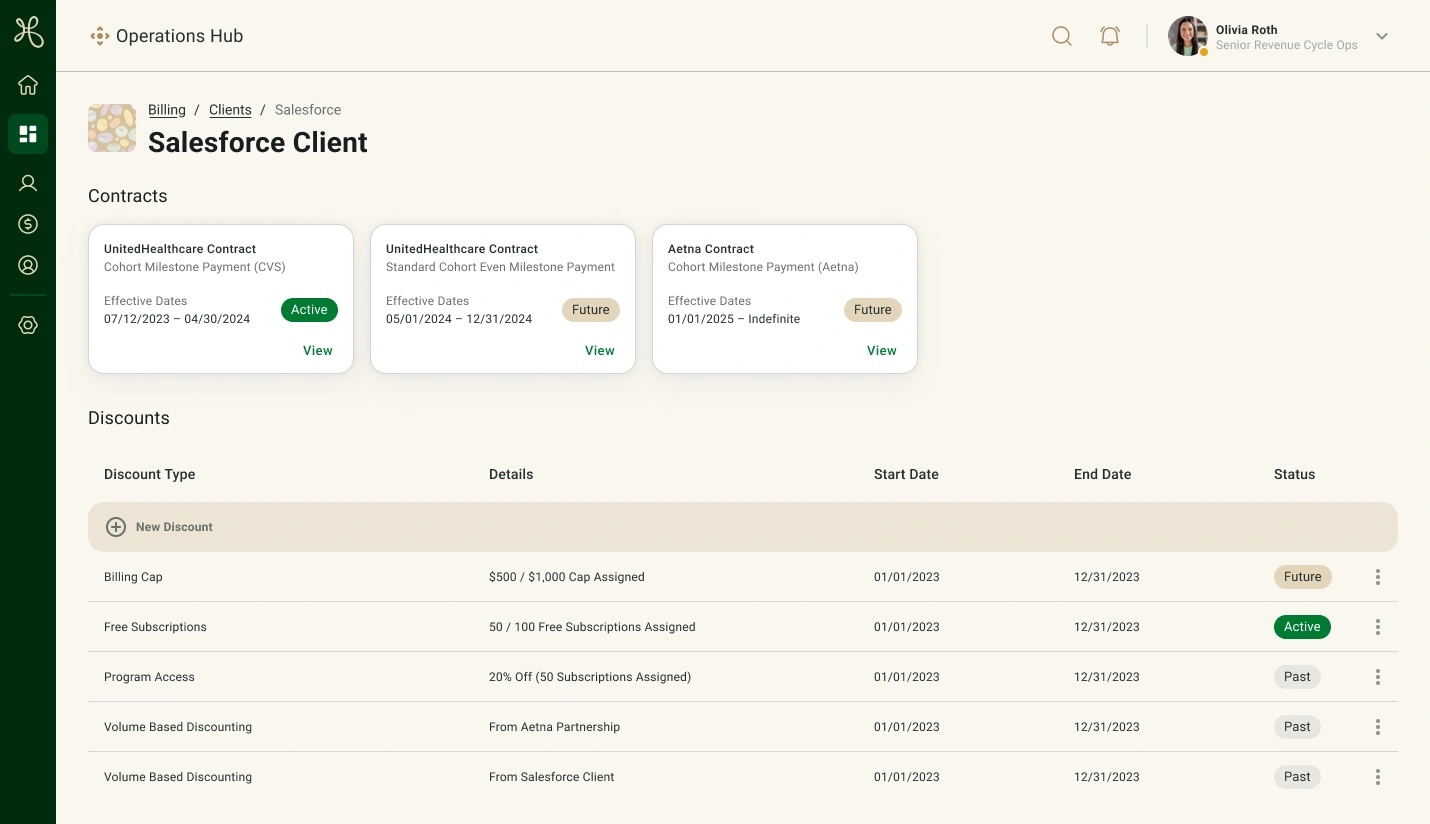Viewport: 1430px width, 824px height.
Task: Click Olivia Roth's avatar photo
Action: (1188, 36)
